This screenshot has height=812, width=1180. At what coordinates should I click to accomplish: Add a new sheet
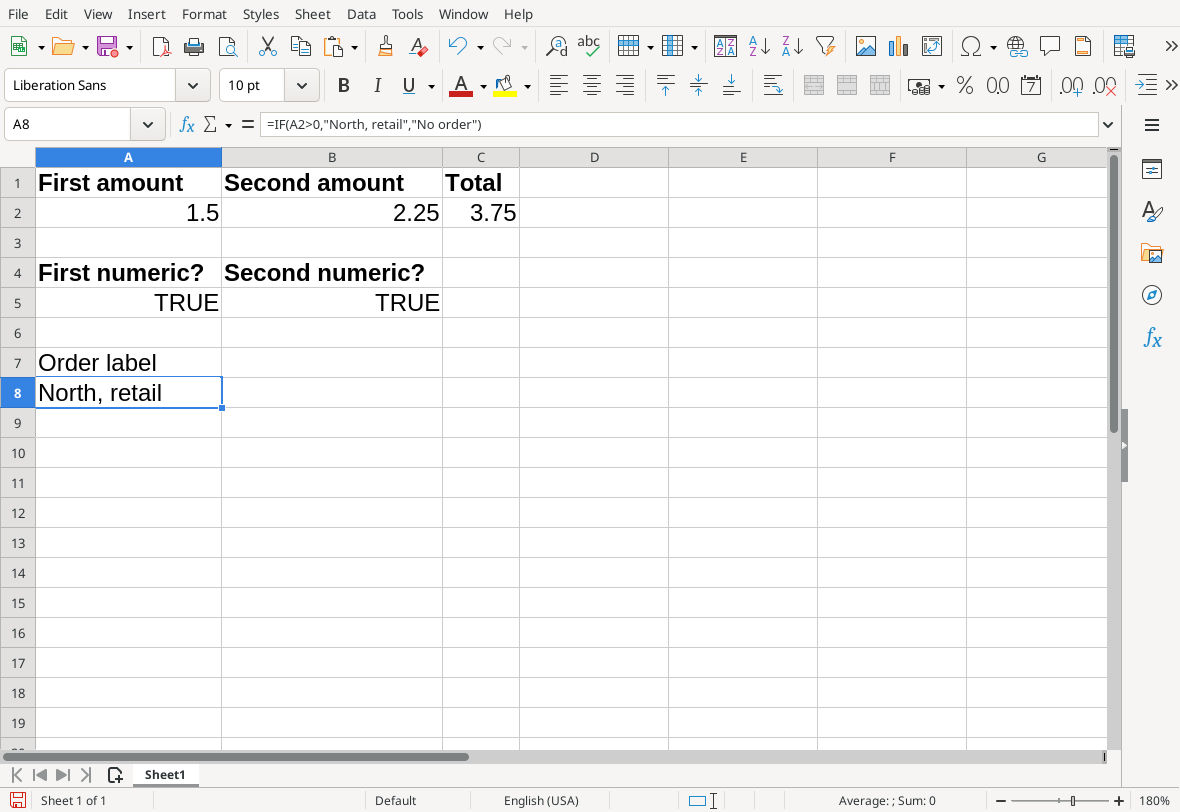pyautogui.click(x=115, y=775)
